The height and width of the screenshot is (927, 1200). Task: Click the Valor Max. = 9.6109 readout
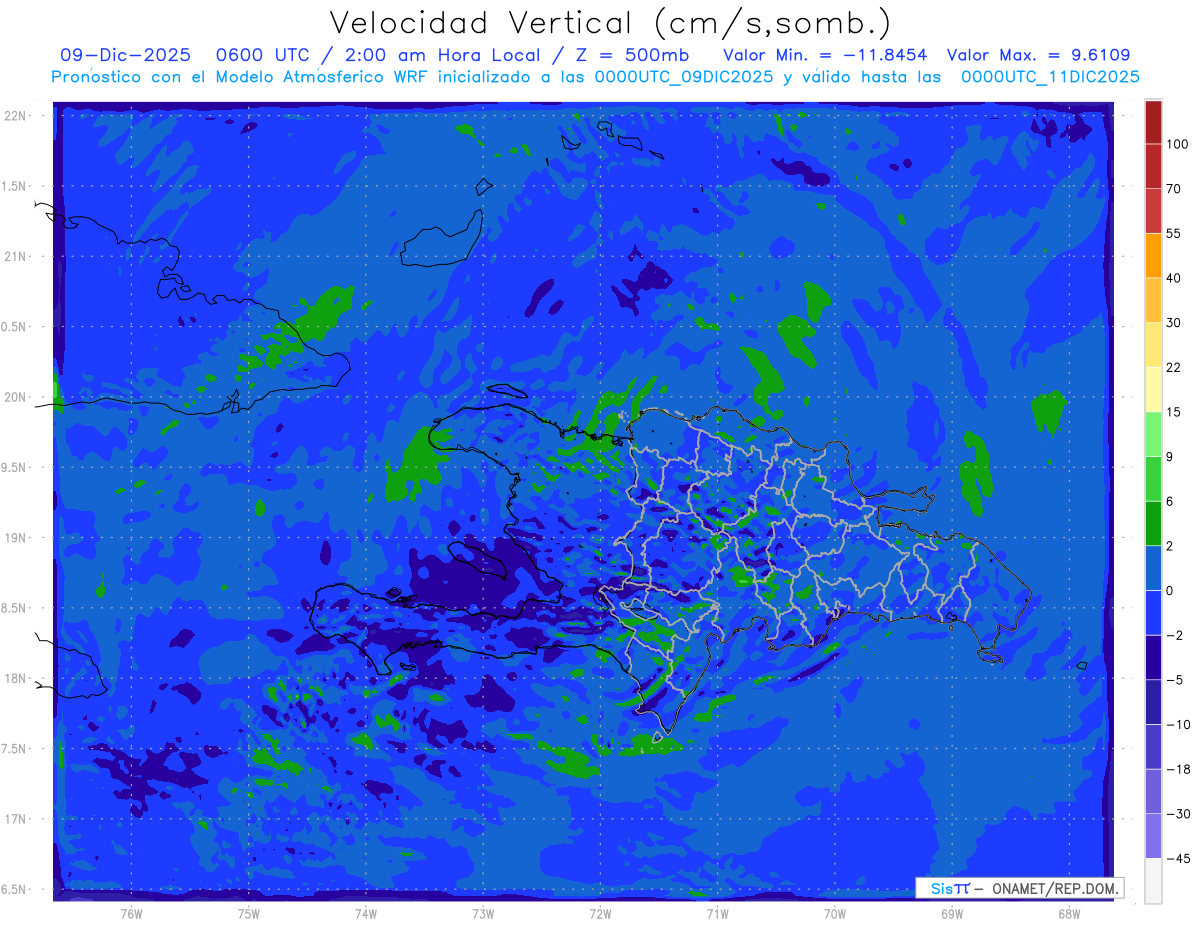coord(1038,56)
